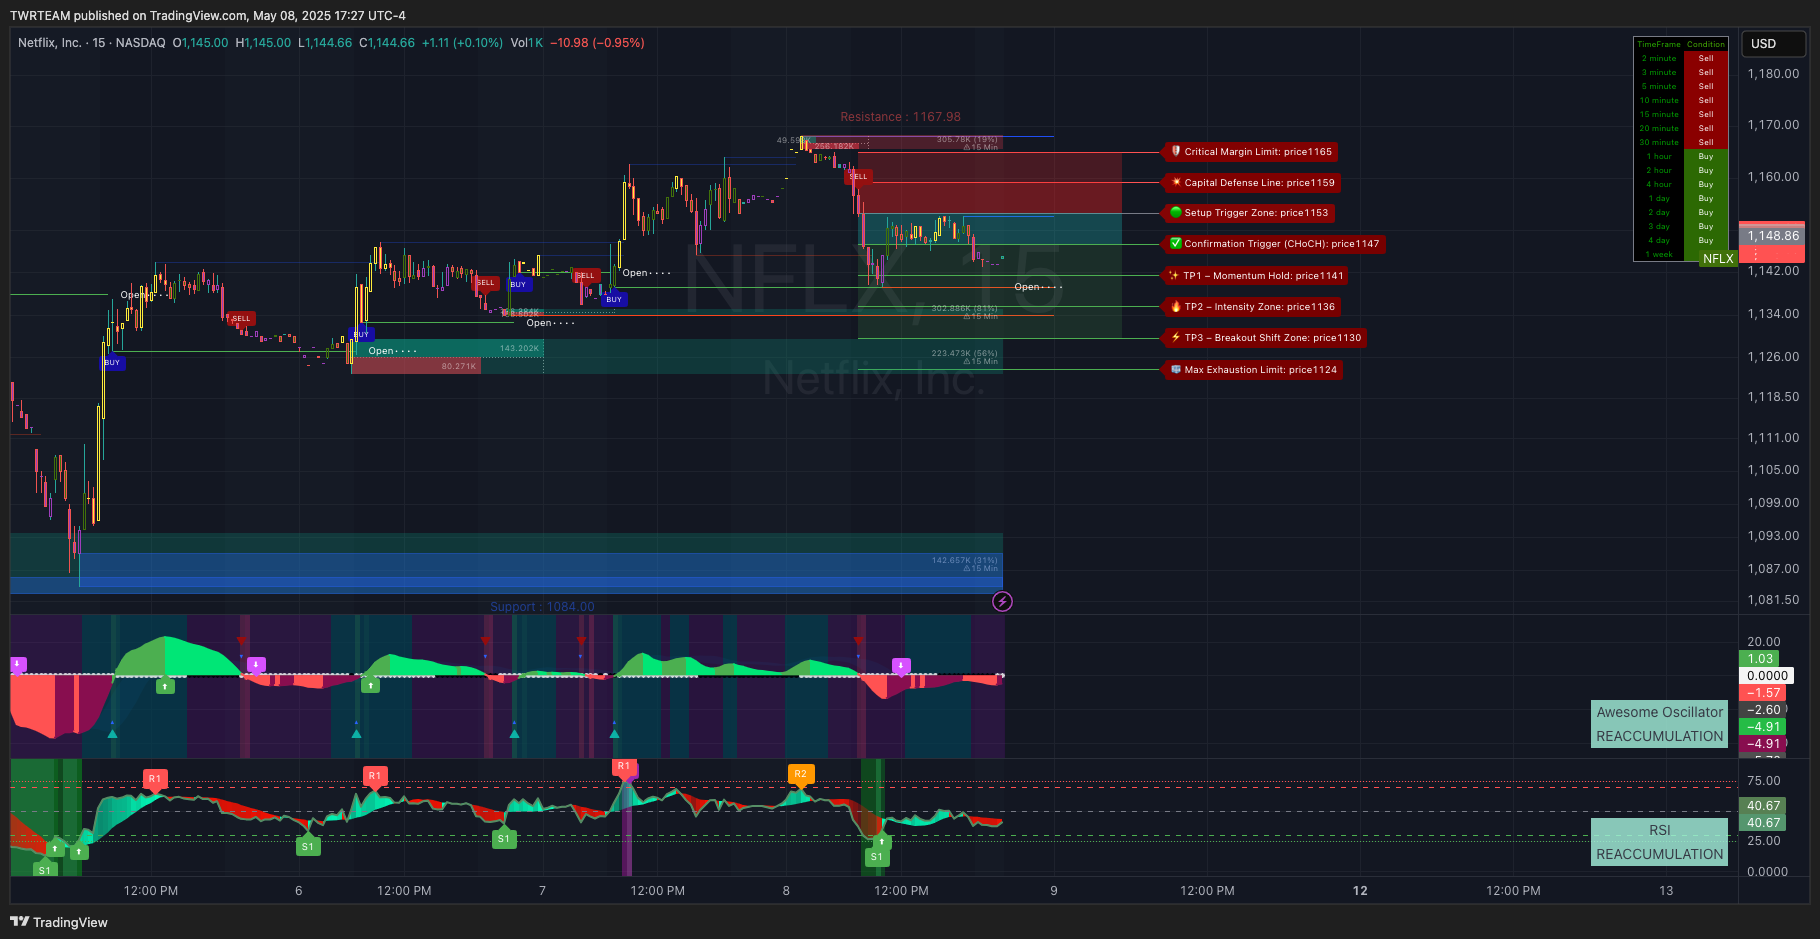
Task: Click the green up-arrow above the latest S1
Action: (x=882, y=841)
